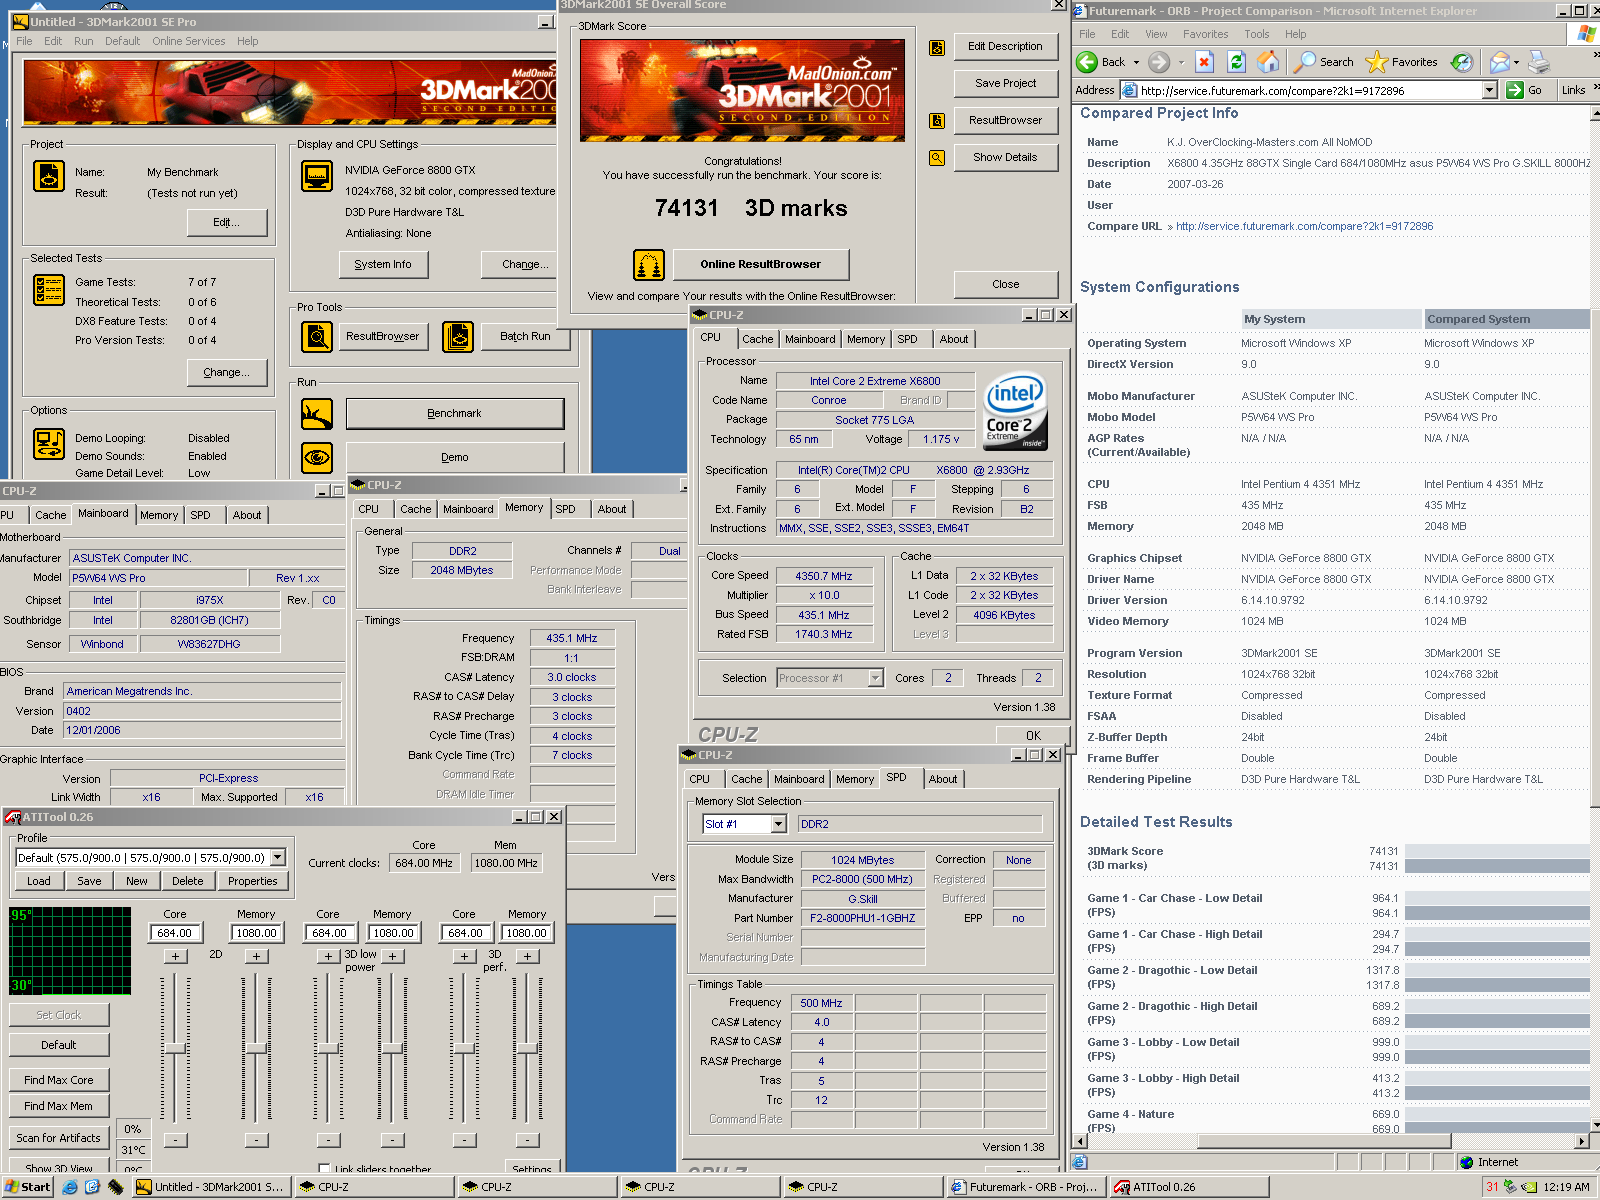Click the Stop icon in IE toolbar

[1204, 62]
